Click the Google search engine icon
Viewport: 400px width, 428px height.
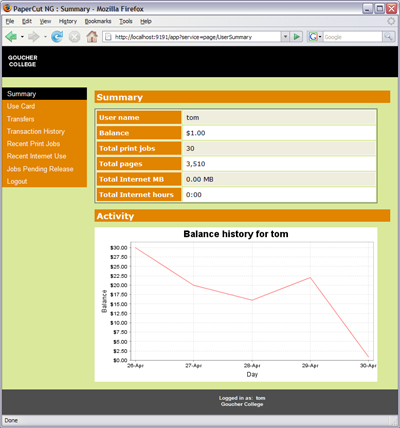313,37
